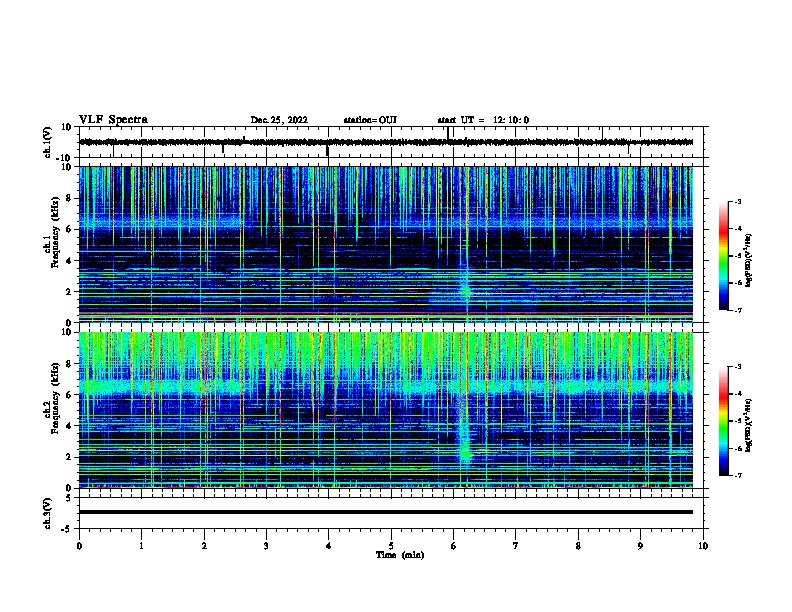Click the time axis tick label "3"
The height and width of the screenshot is (612, 792).
pyautogui.click(x=266, y=546)
